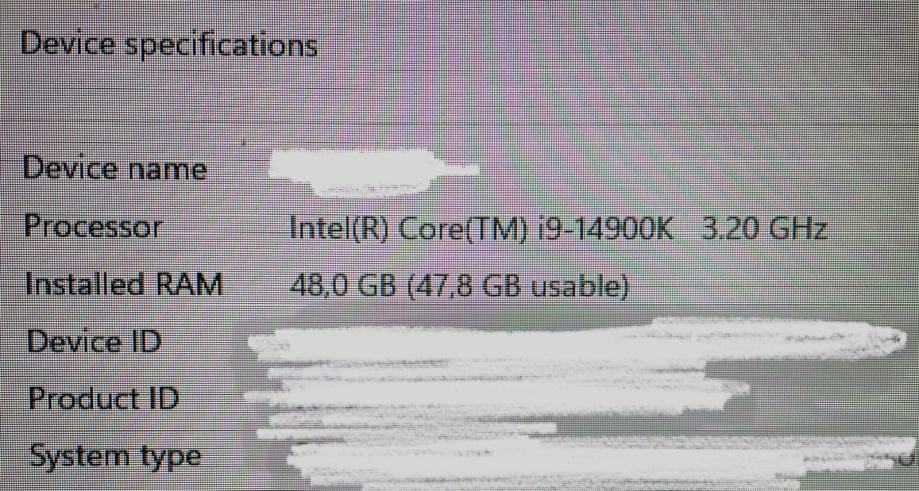The image size is (919, 491).
Task: Select the Product ID label
Action: (x=104, y=399)
